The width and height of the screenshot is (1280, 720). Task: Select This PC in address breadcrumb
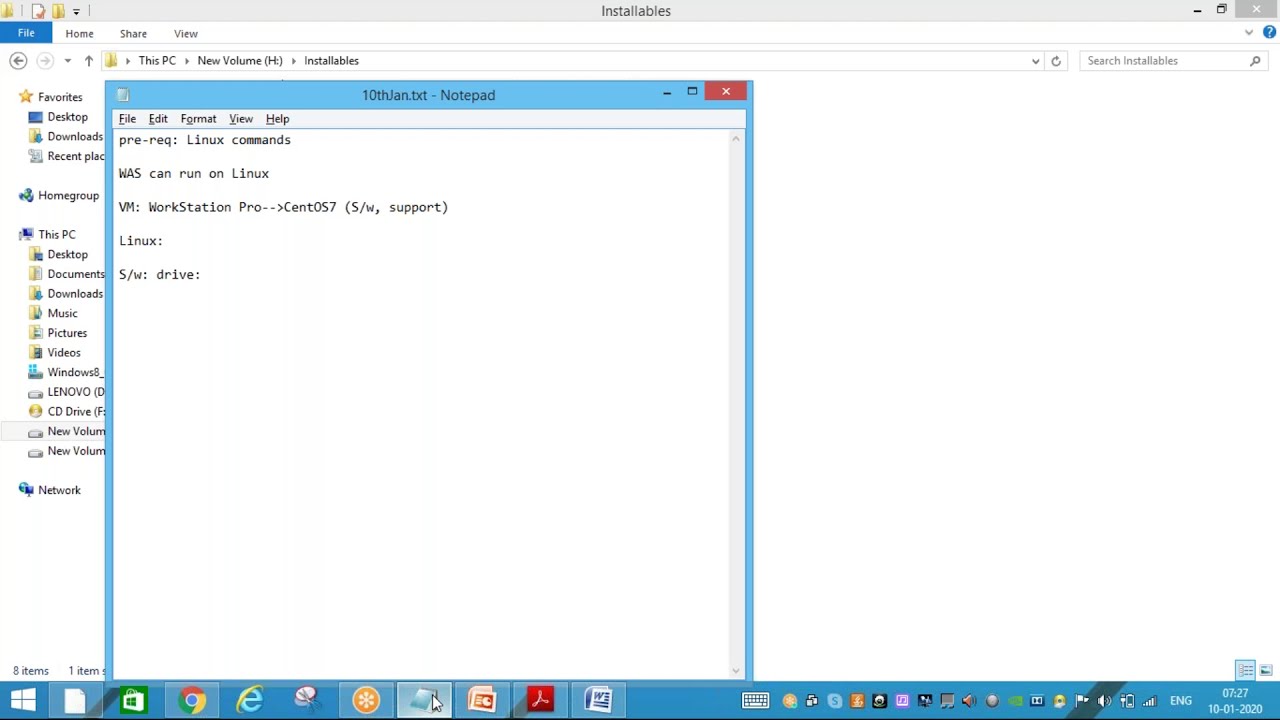click(157, 61)
